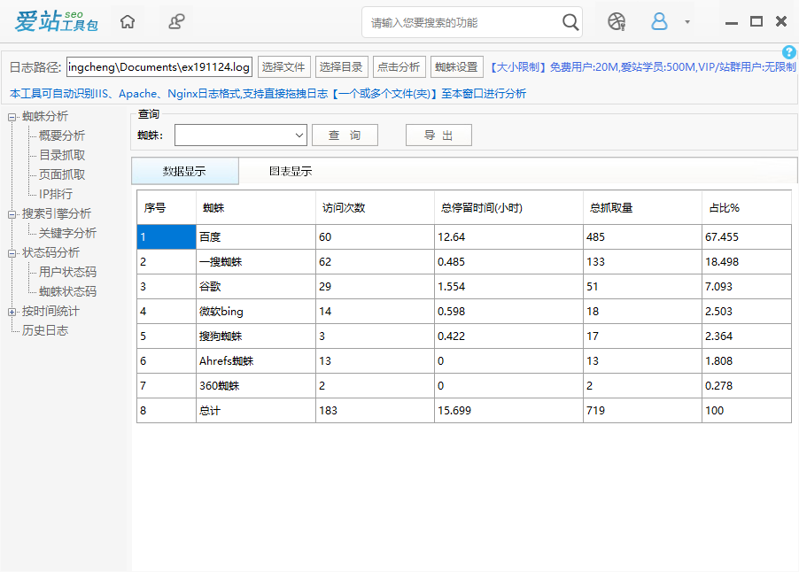The width and height of the screenshot is (799, 572).
Task: Select the 总计 total row cell
Action: pyautogui.click(x=256, y=411)
